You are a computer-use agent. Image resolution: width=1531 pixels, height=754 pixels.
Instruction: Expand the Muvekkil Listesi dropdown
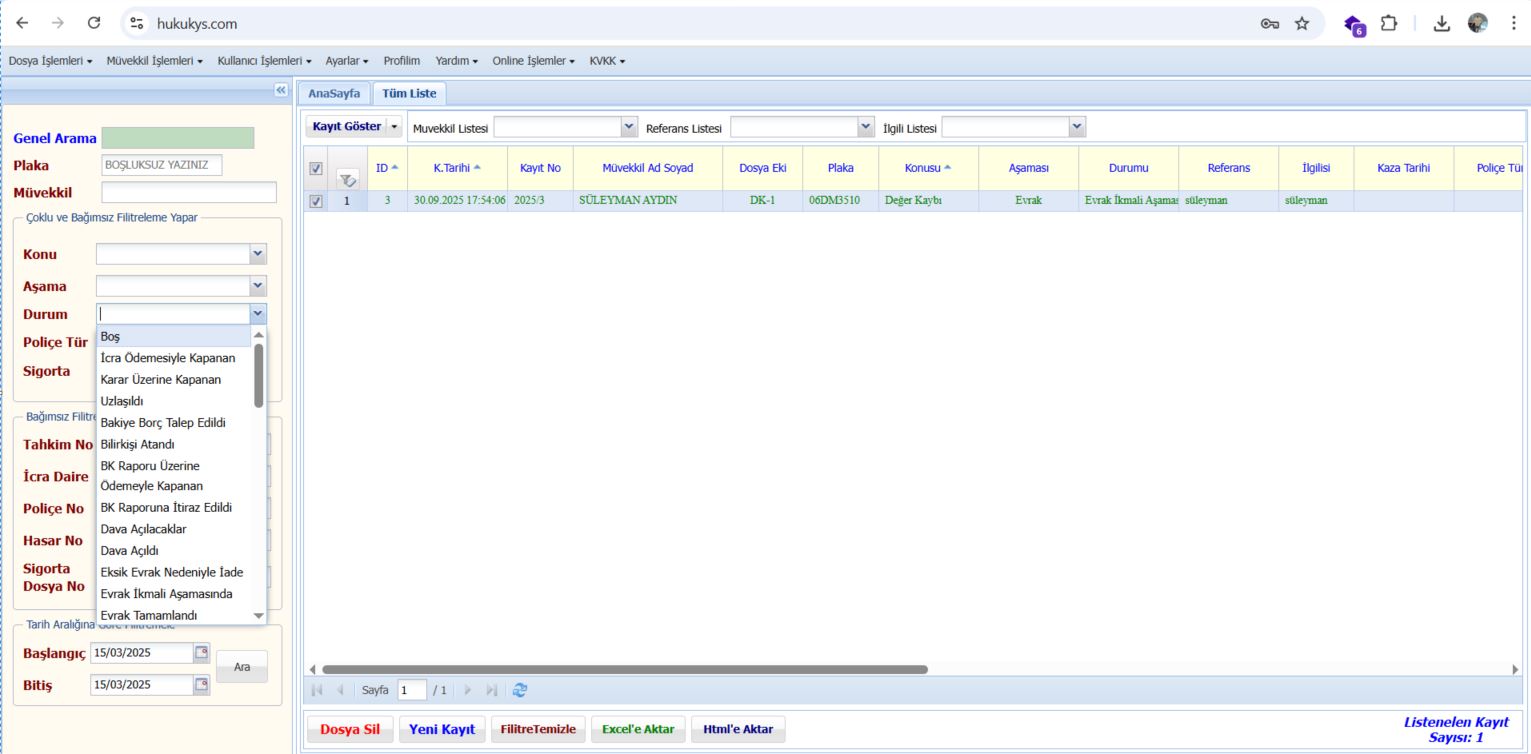point(628,127)
